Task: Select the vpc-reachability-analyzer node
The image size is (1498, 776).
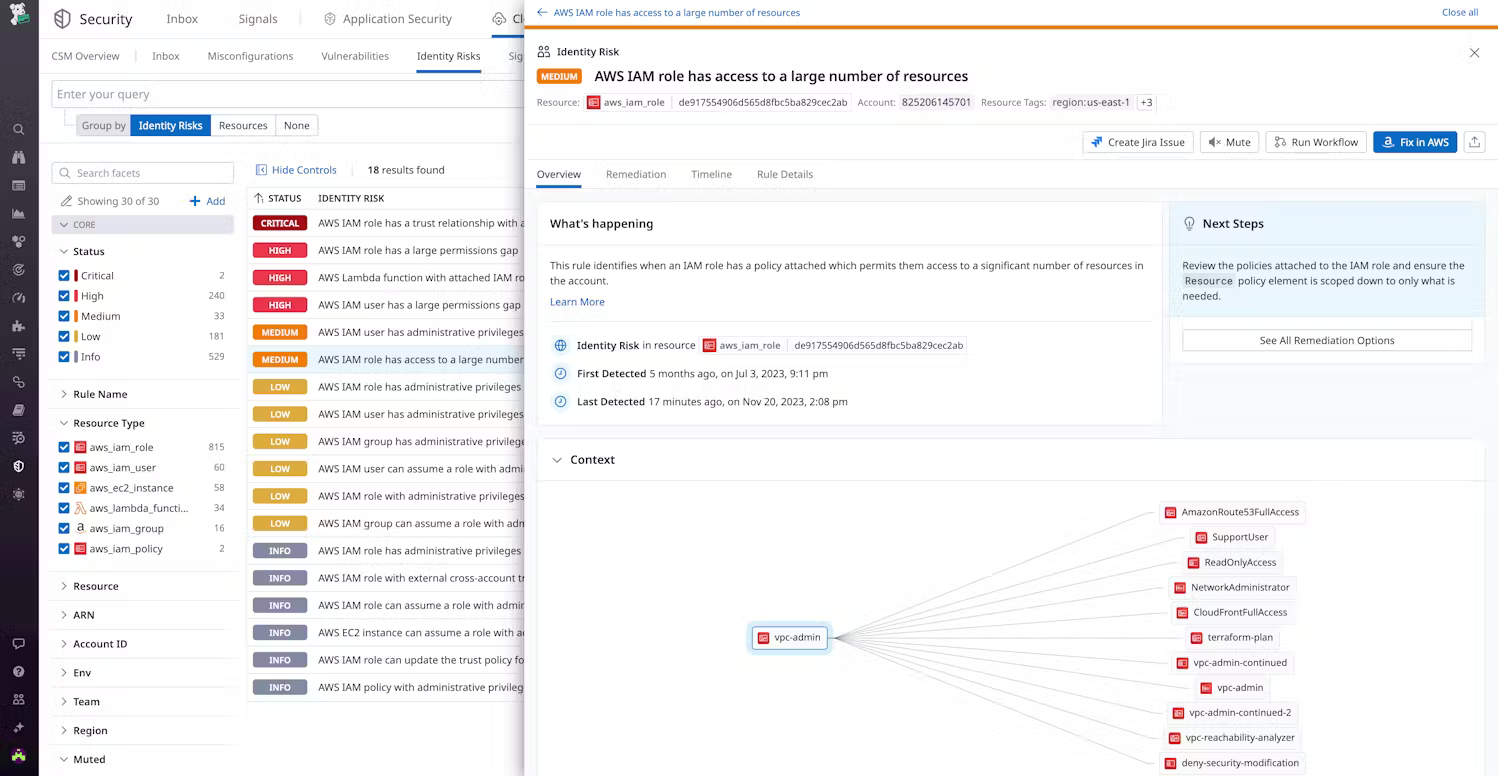Action: point(1232,738)
